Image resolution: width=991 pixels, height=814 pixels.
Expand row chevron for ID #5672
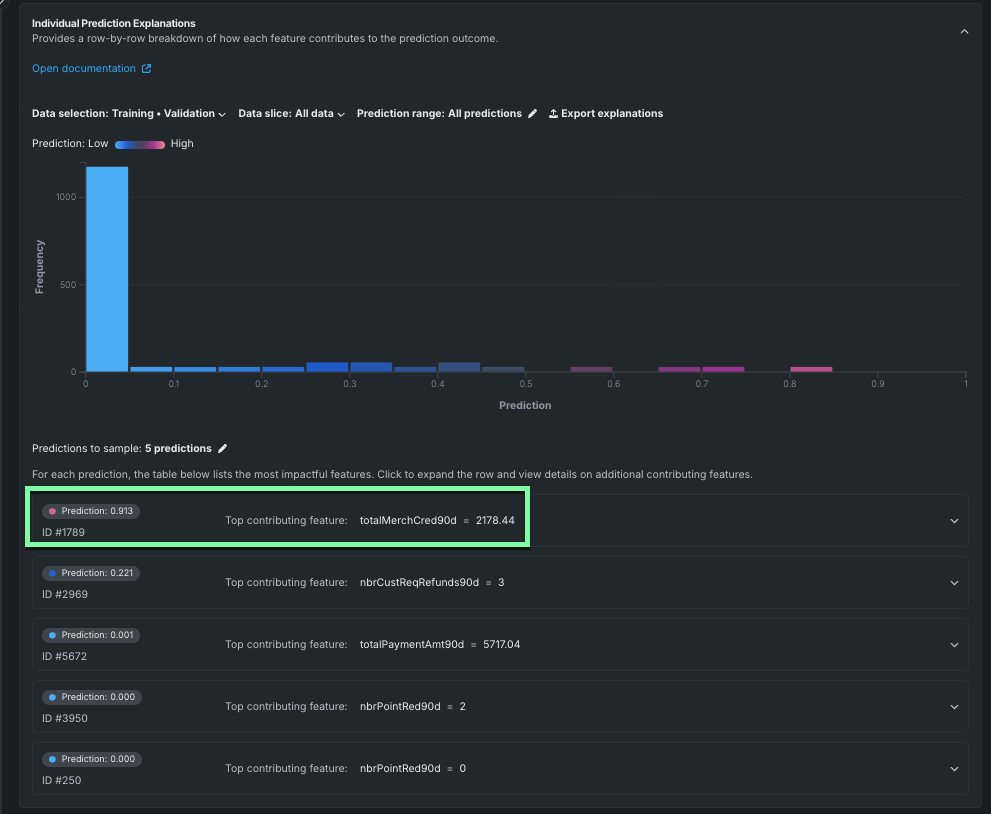(x=954, y=645)
